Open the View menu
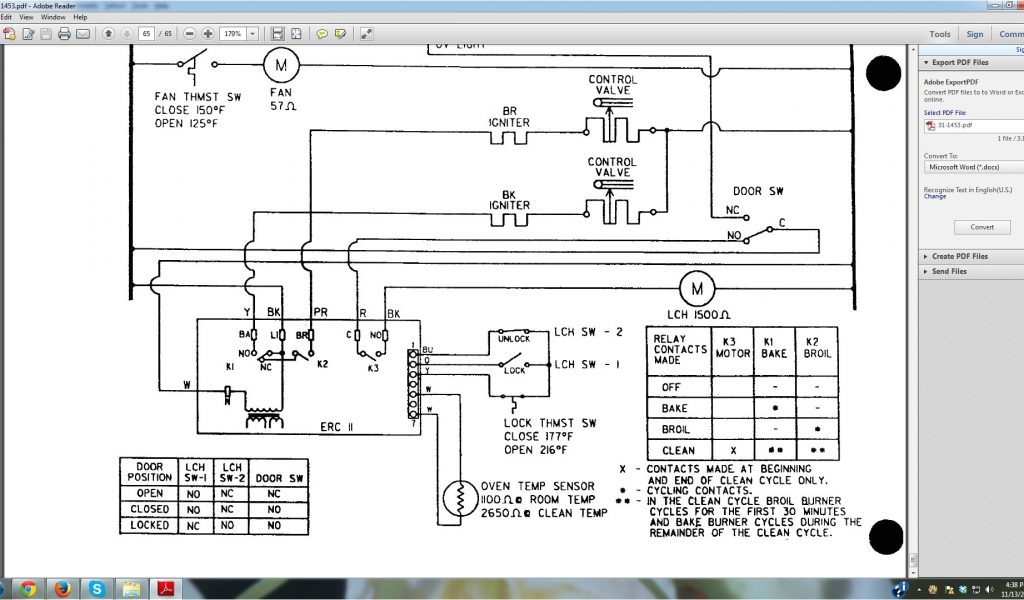The image size is (1024, 600). click(25, 17)
